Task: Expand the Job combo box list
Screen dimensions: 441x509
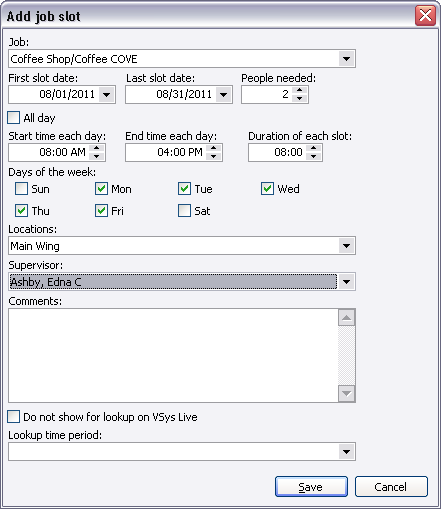Action: coord(347,59)
